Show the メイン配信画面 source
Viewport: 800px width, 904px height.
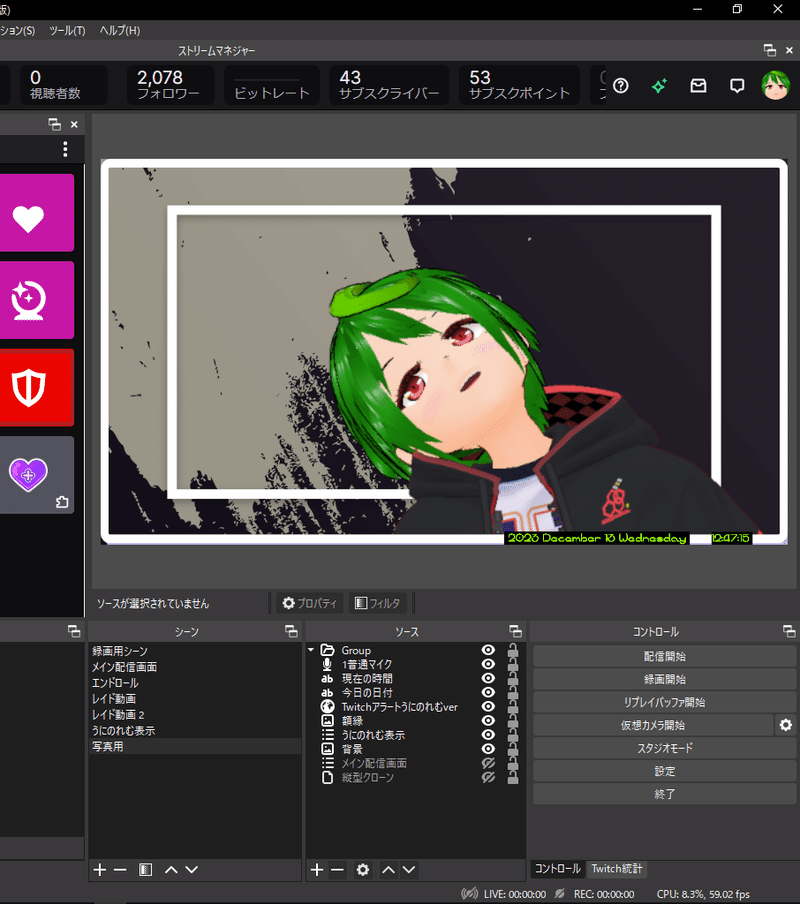(x=488, y=763)
